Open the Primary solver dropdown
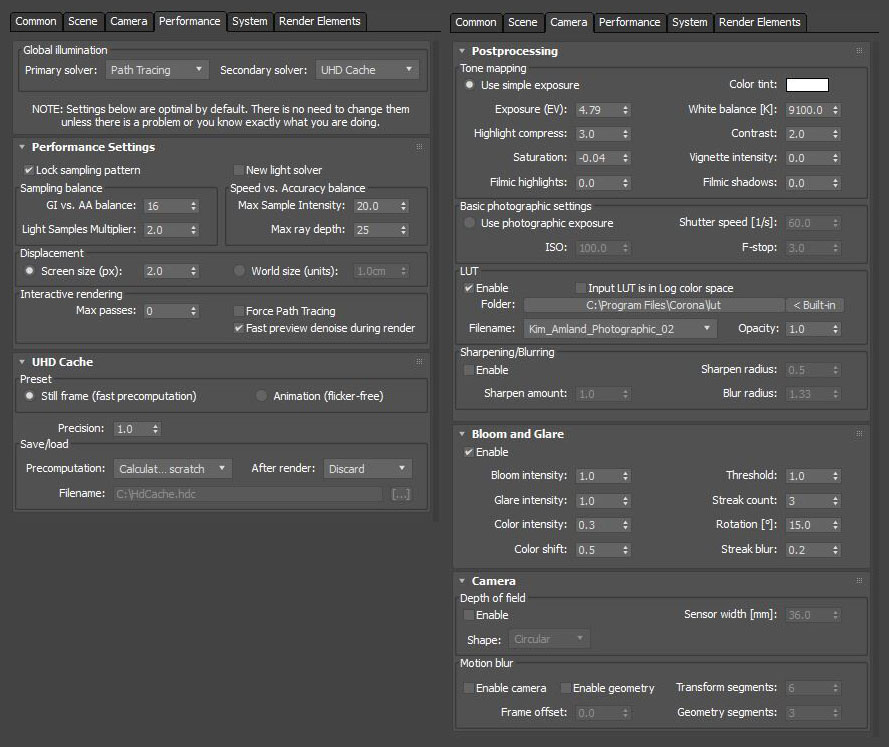 pyautogui.click(x=157, y=70)
